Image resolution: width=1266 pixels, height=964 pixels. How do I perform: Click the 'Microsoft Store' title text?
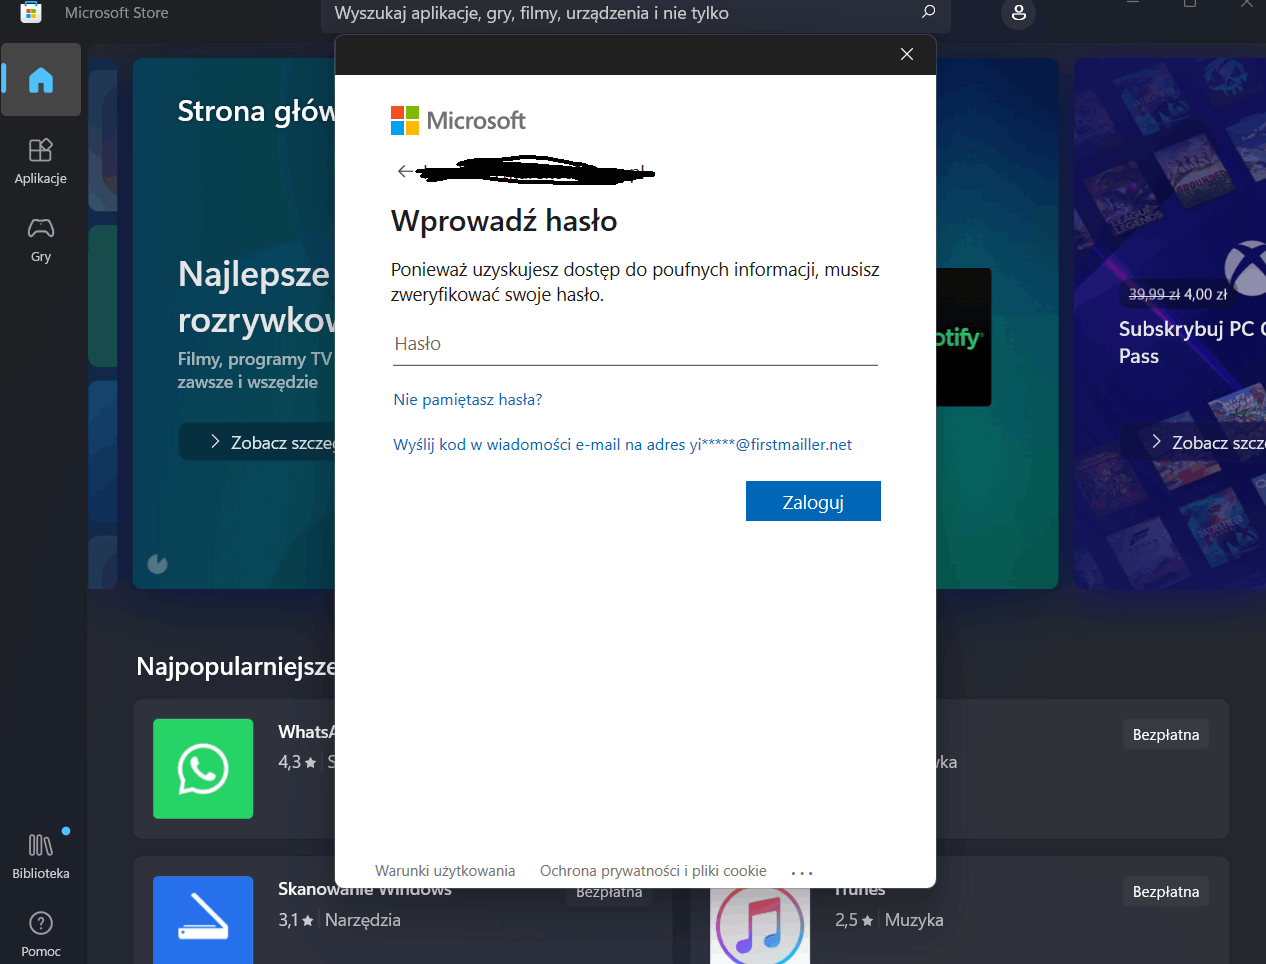(x=117, y=13)
